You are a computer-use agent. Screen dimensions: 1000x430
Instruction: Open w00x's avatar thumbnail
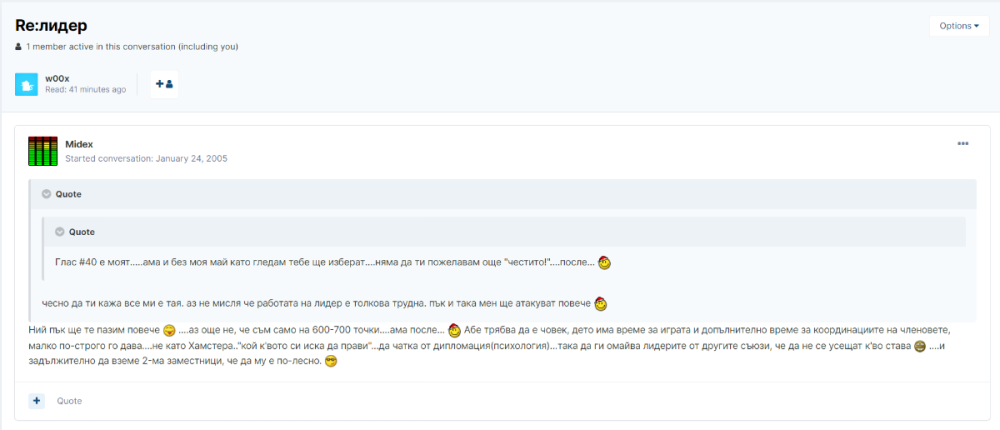[x=26, y=84]
